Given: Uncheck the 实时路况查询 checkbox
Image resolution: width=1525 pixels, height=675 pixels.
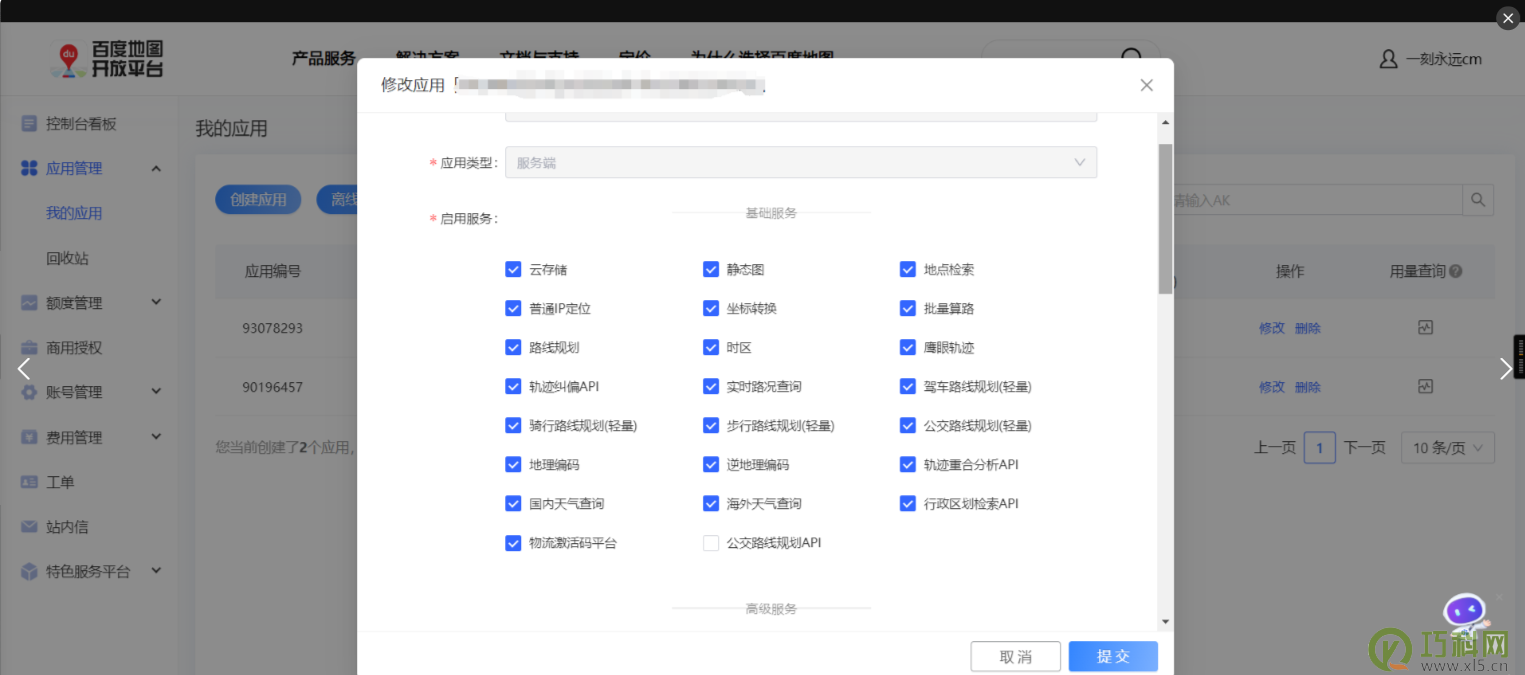Looking at the screenshot, I should coord(711,386).
